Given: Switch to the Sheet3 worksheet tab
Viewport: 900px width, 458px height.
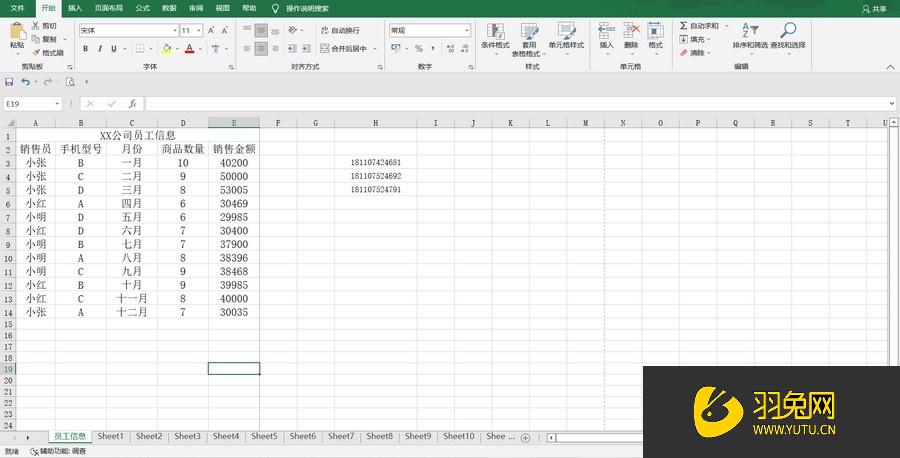Looking at the screenshot, I should (x=188, y=436).
